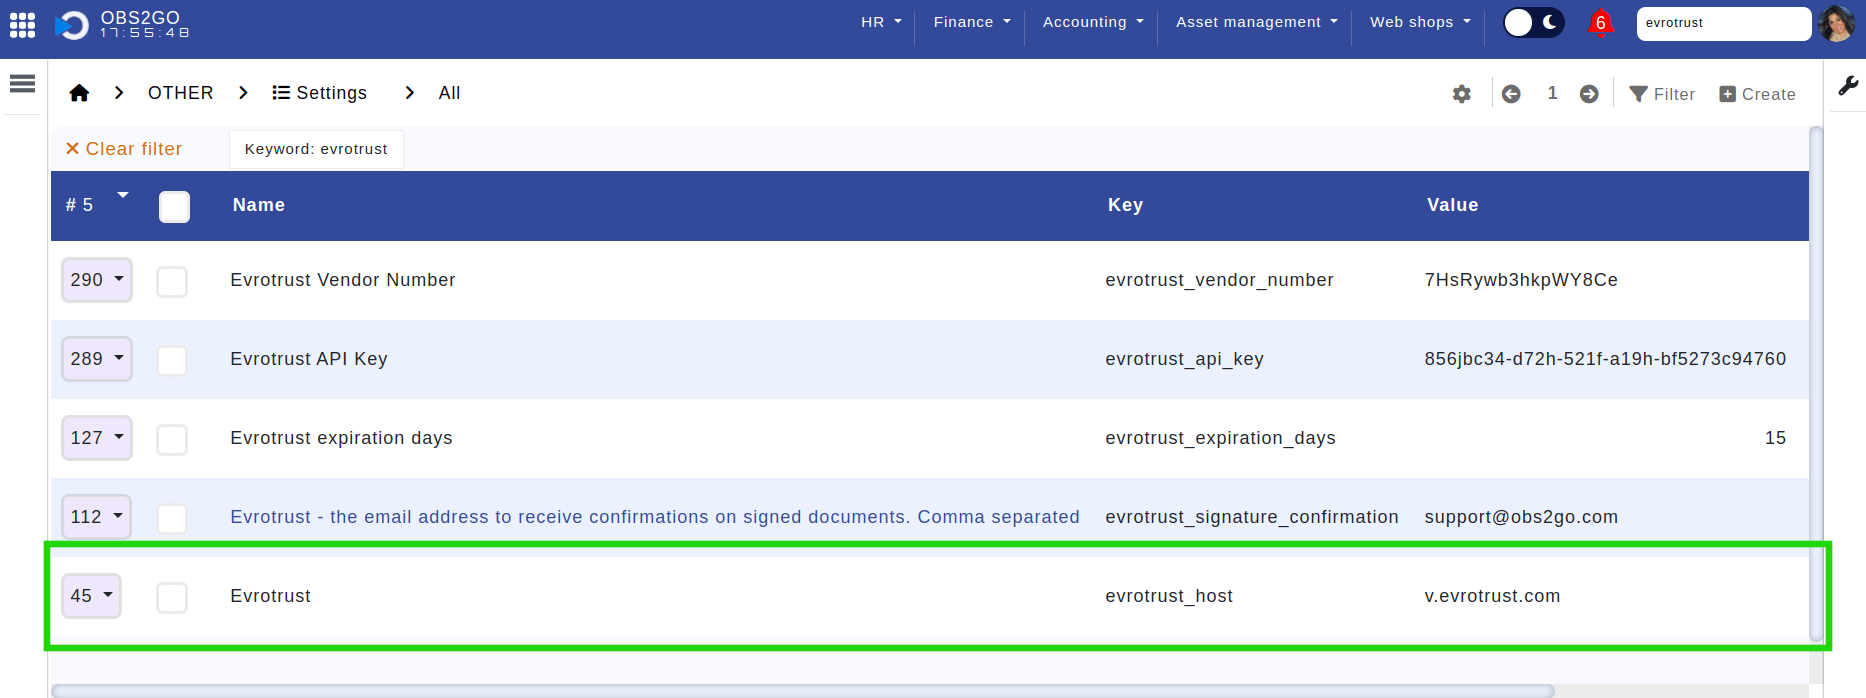This screenshot has width=1866, height=698.
Task: Toggle the hamburger side menu
Action: [22, 84]
